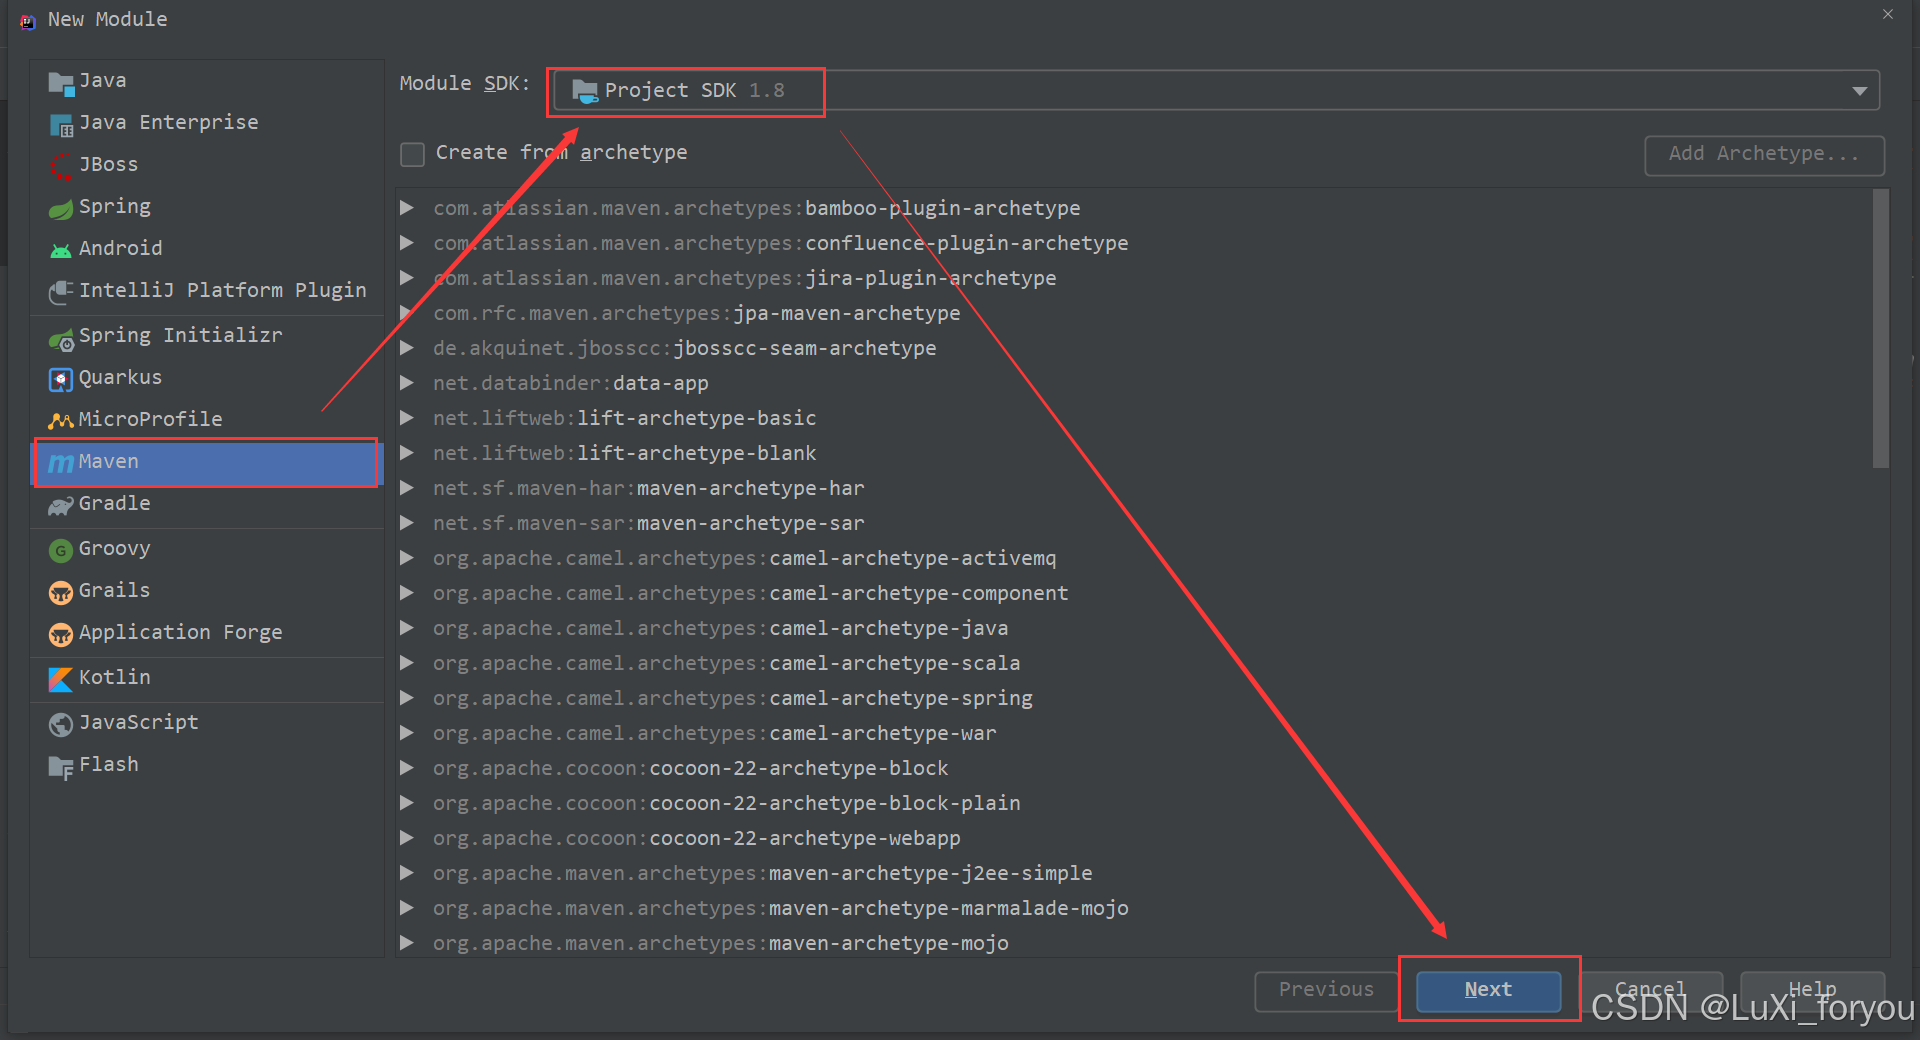Select JavaScript module type
This screenshot has height=1040, width=1920.
[x=207, y=723]
